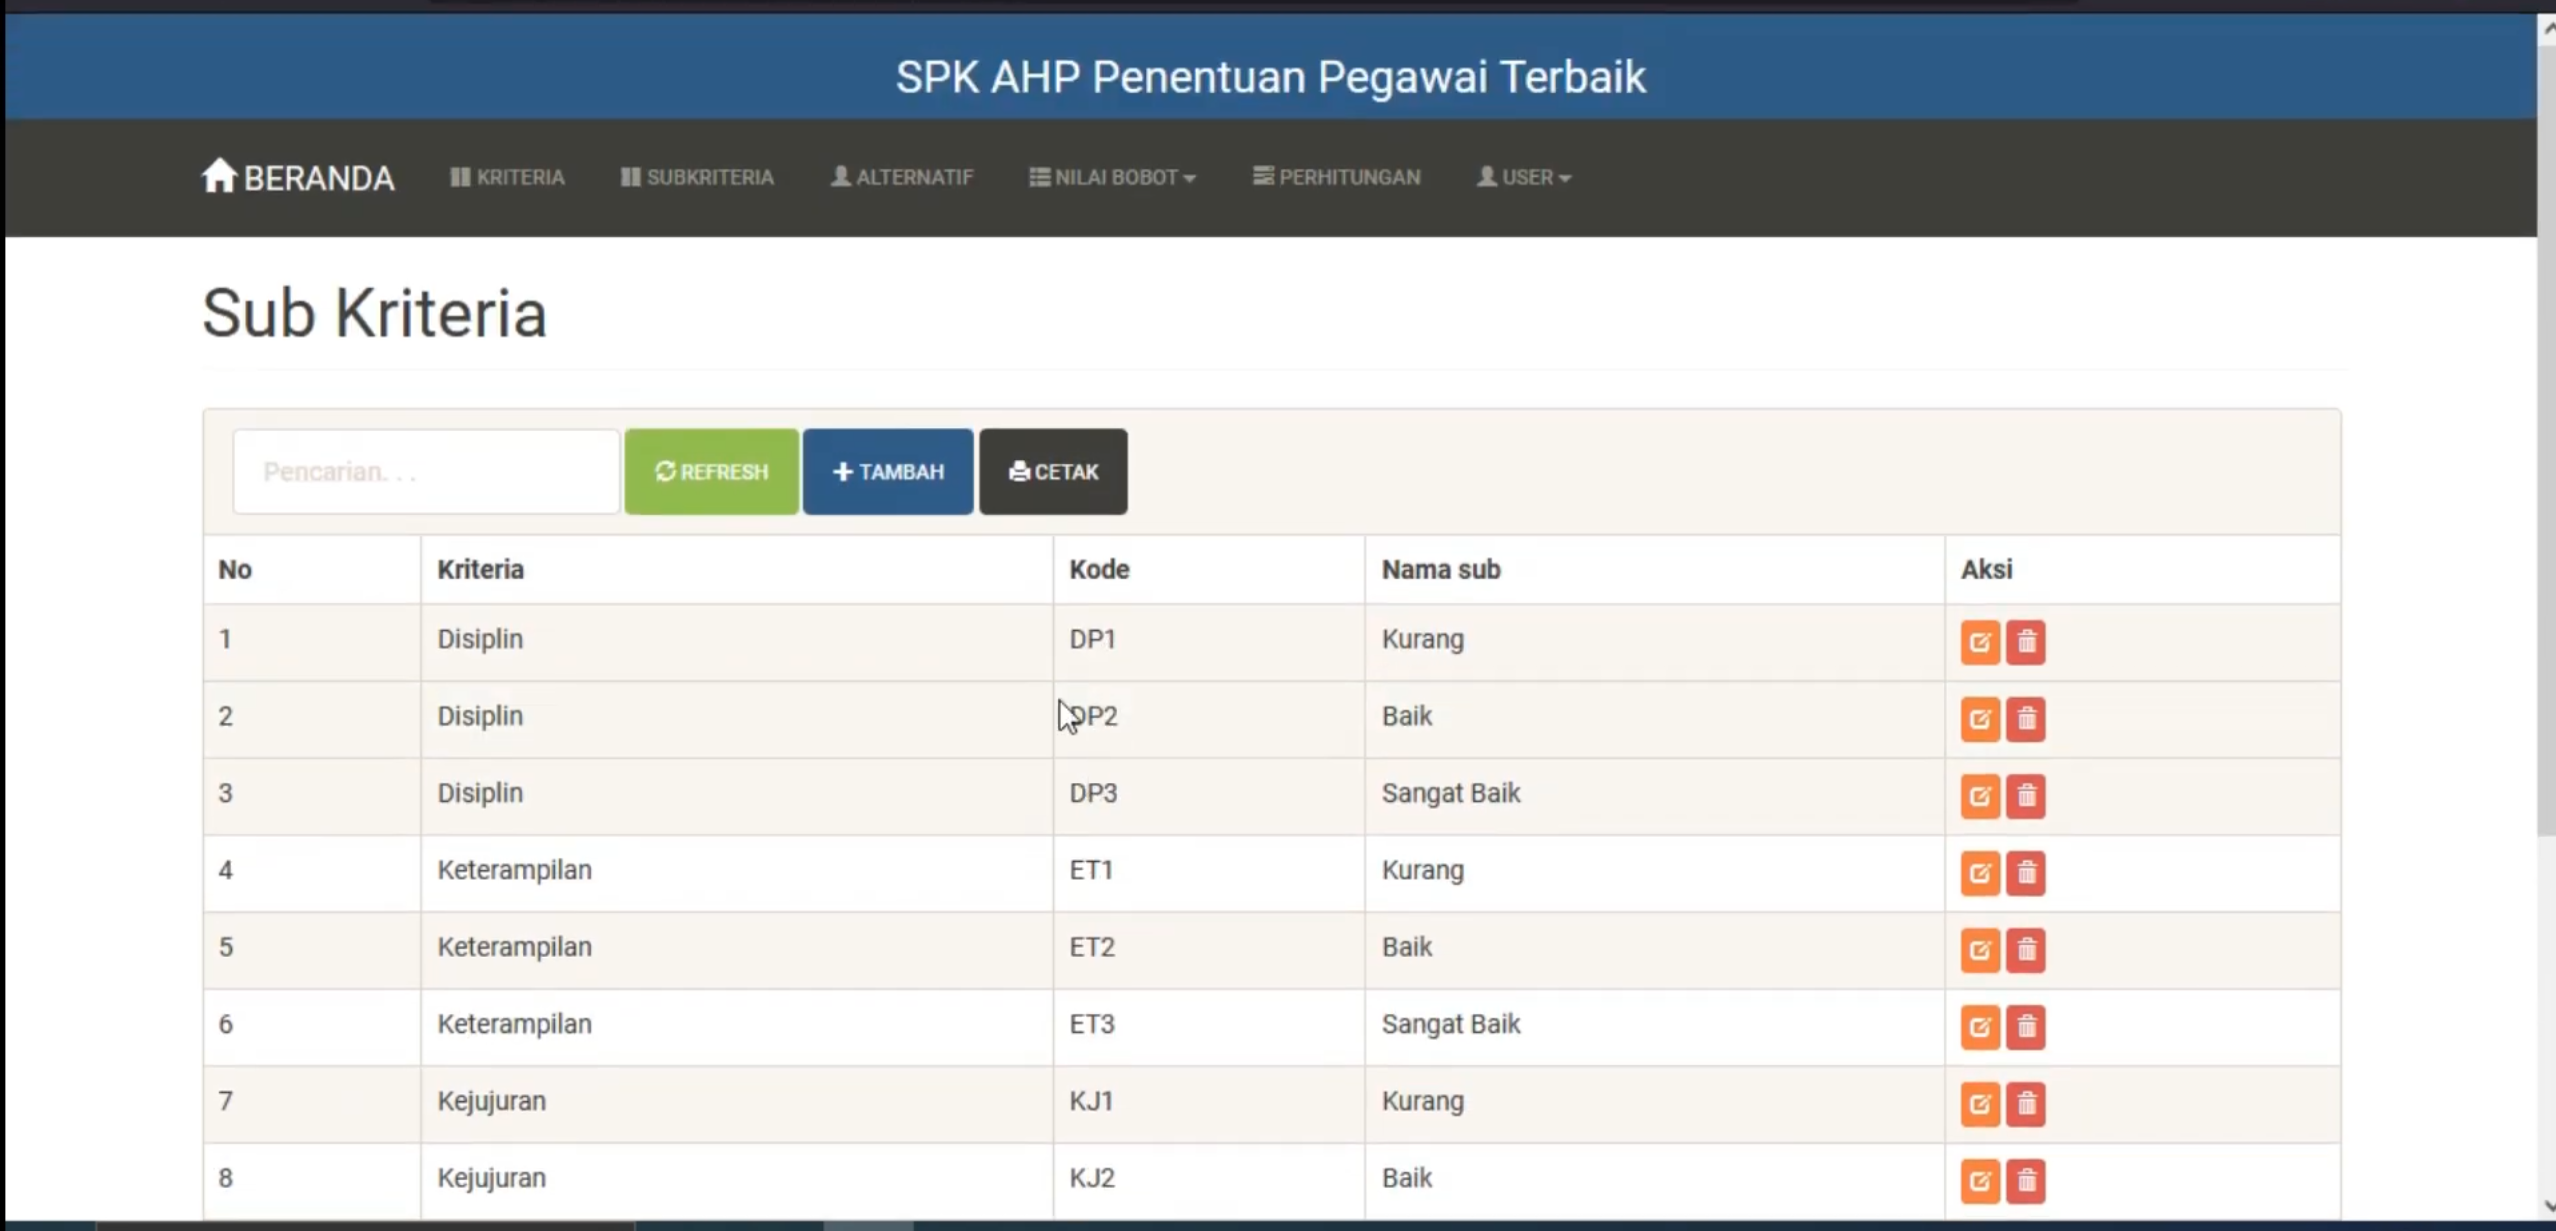
Task: Click the Tambah button to add
Action: (x=888, y=472)
